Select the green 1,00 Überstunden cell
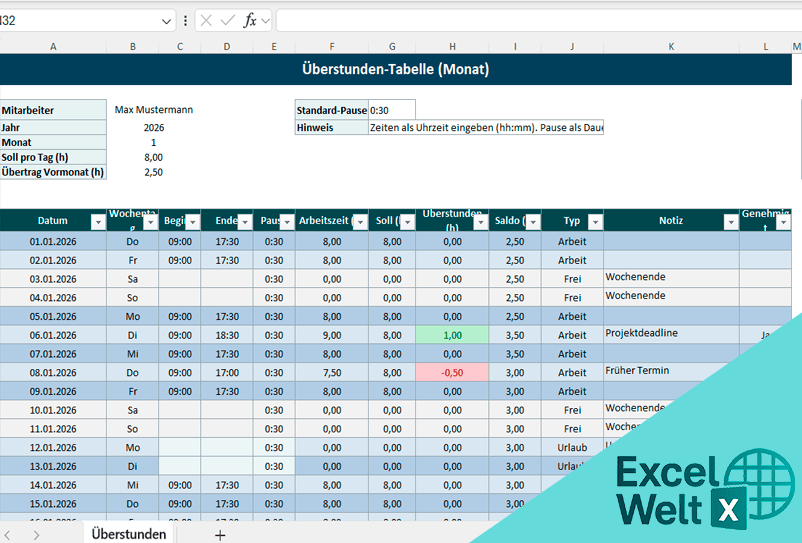 [453, 335]
